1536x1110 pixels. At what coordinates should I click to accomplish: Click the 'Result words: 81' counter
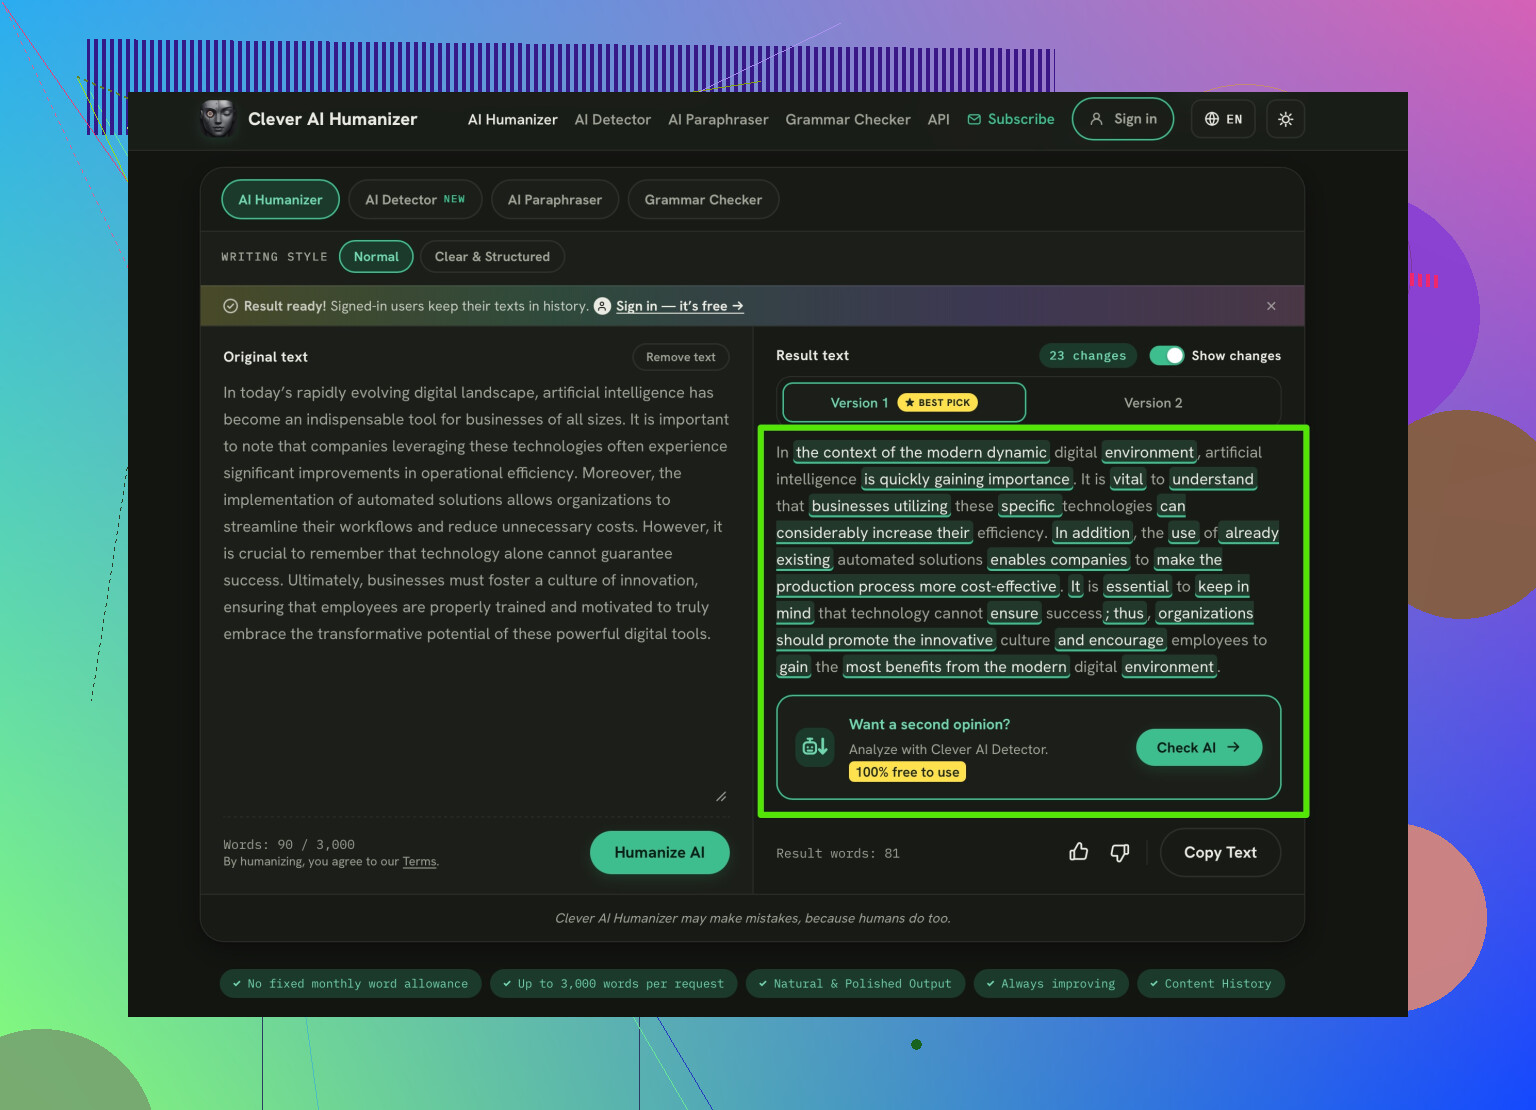click(838, 853)
